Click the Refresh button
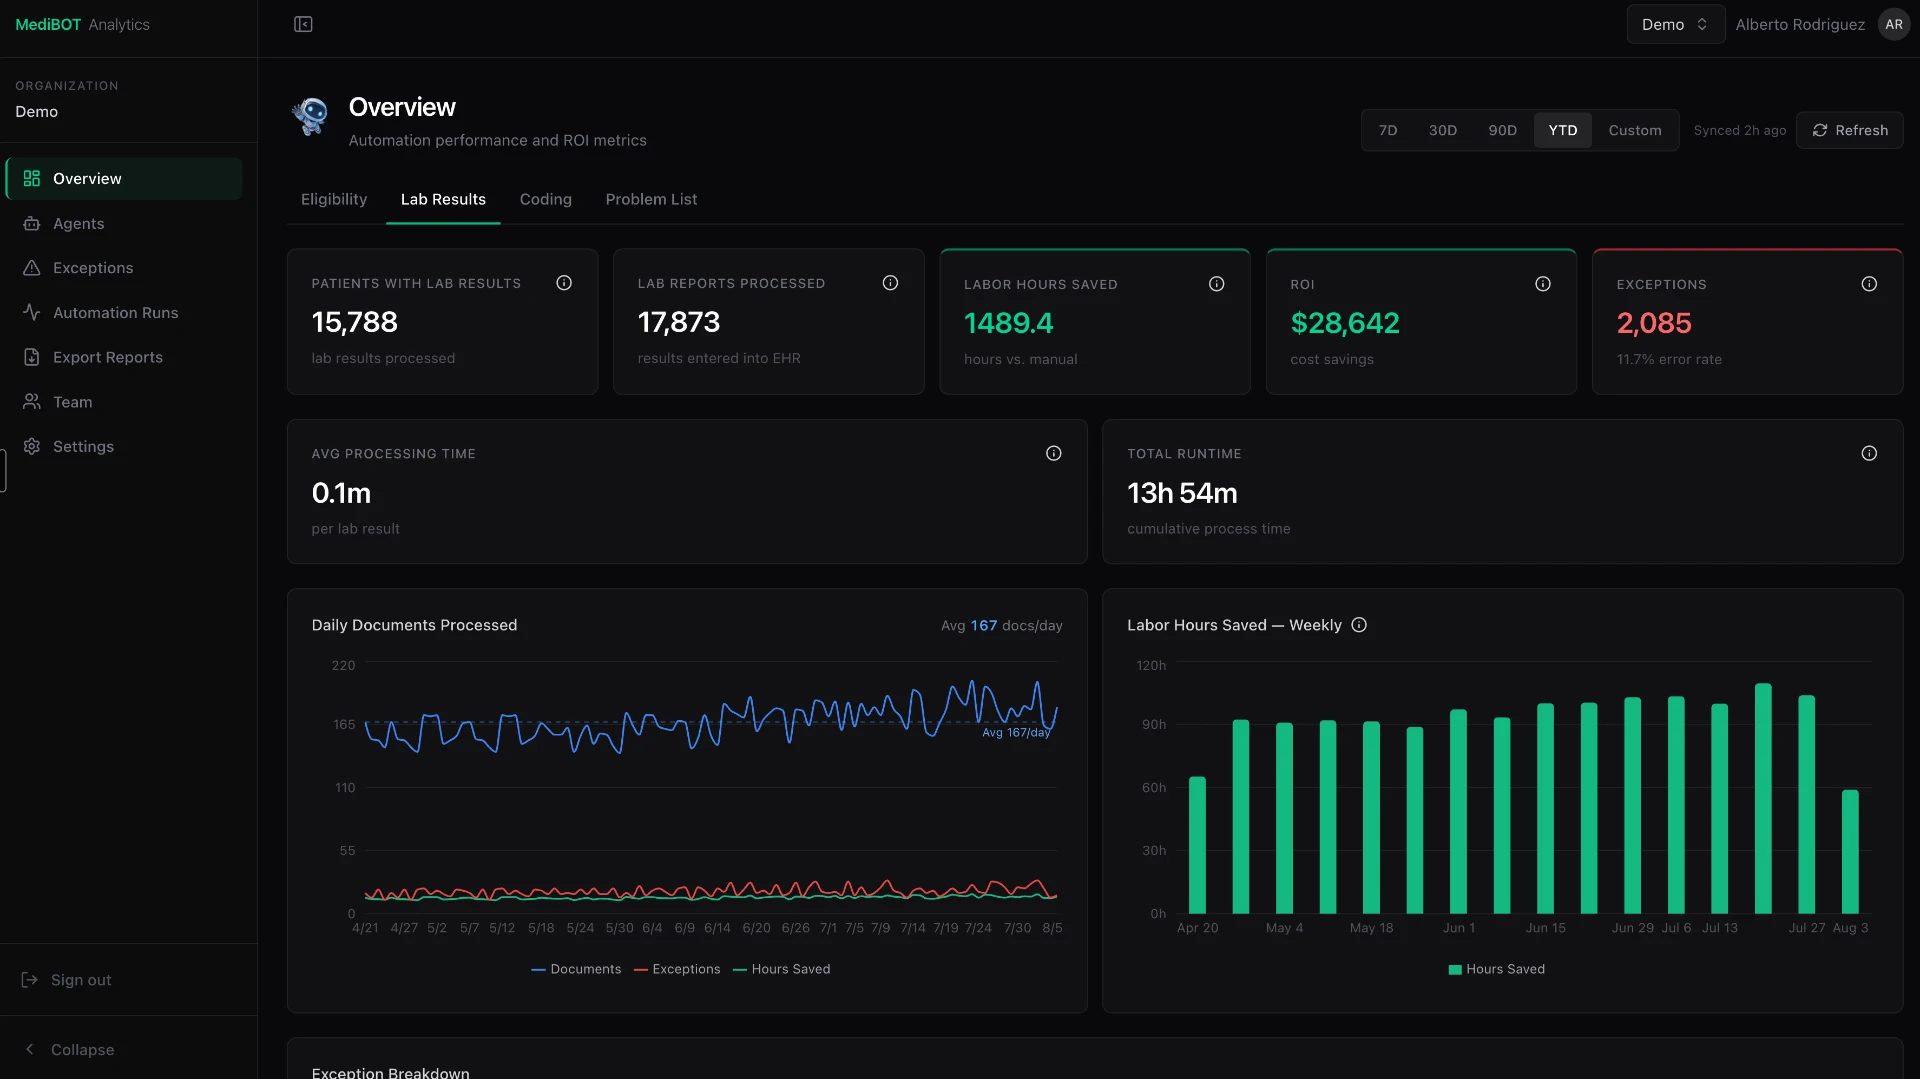The width and height of the screenshot is (1920, 1079). coord(1850,130)
